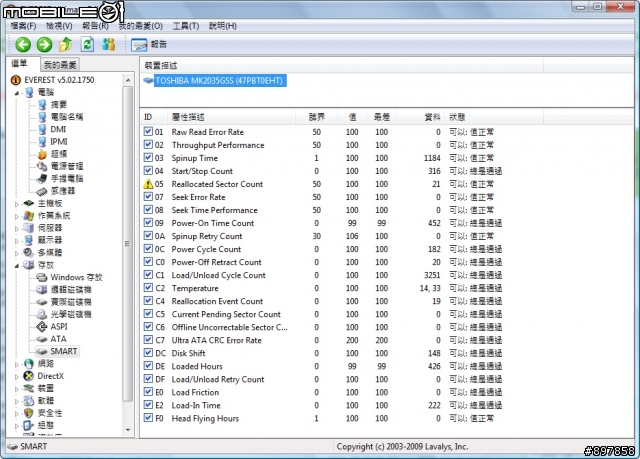Screen dimensions: 640x459
Task: Click the tree scrollbar down arrow
Action: point(128,430)
